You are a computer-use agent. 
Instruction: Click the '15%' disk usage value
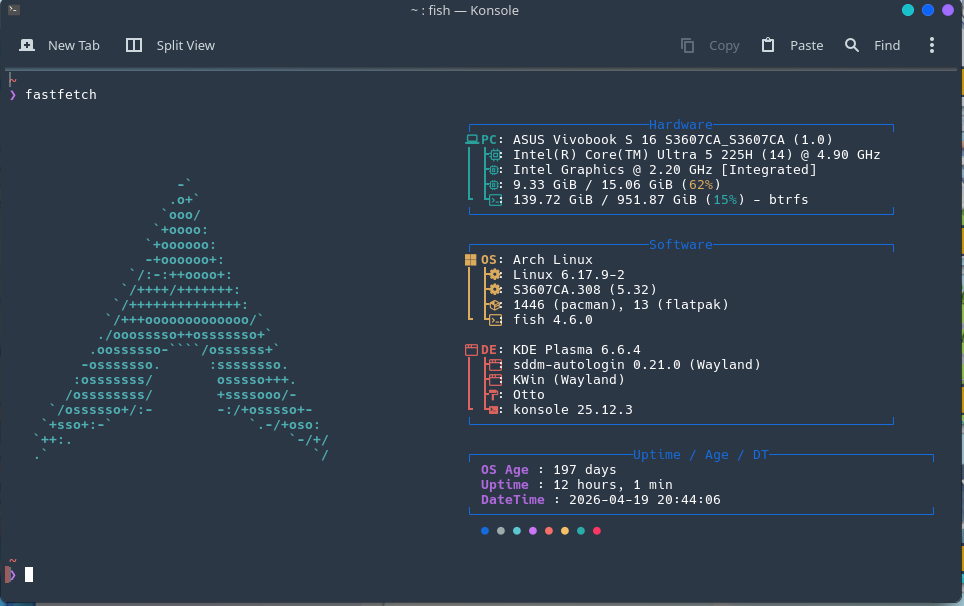tap(725, 200)
